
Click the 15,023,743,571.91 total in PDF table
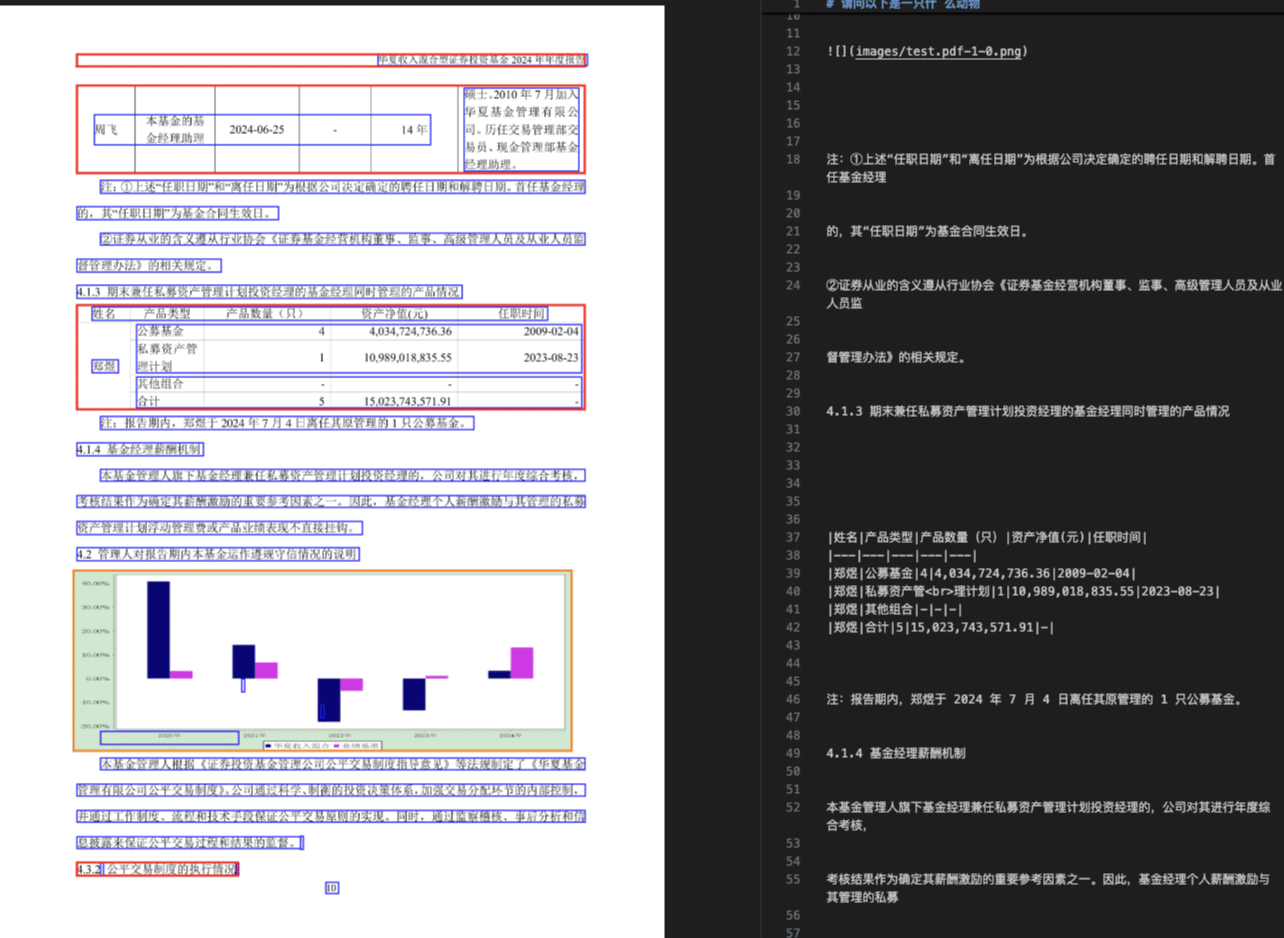407,401
